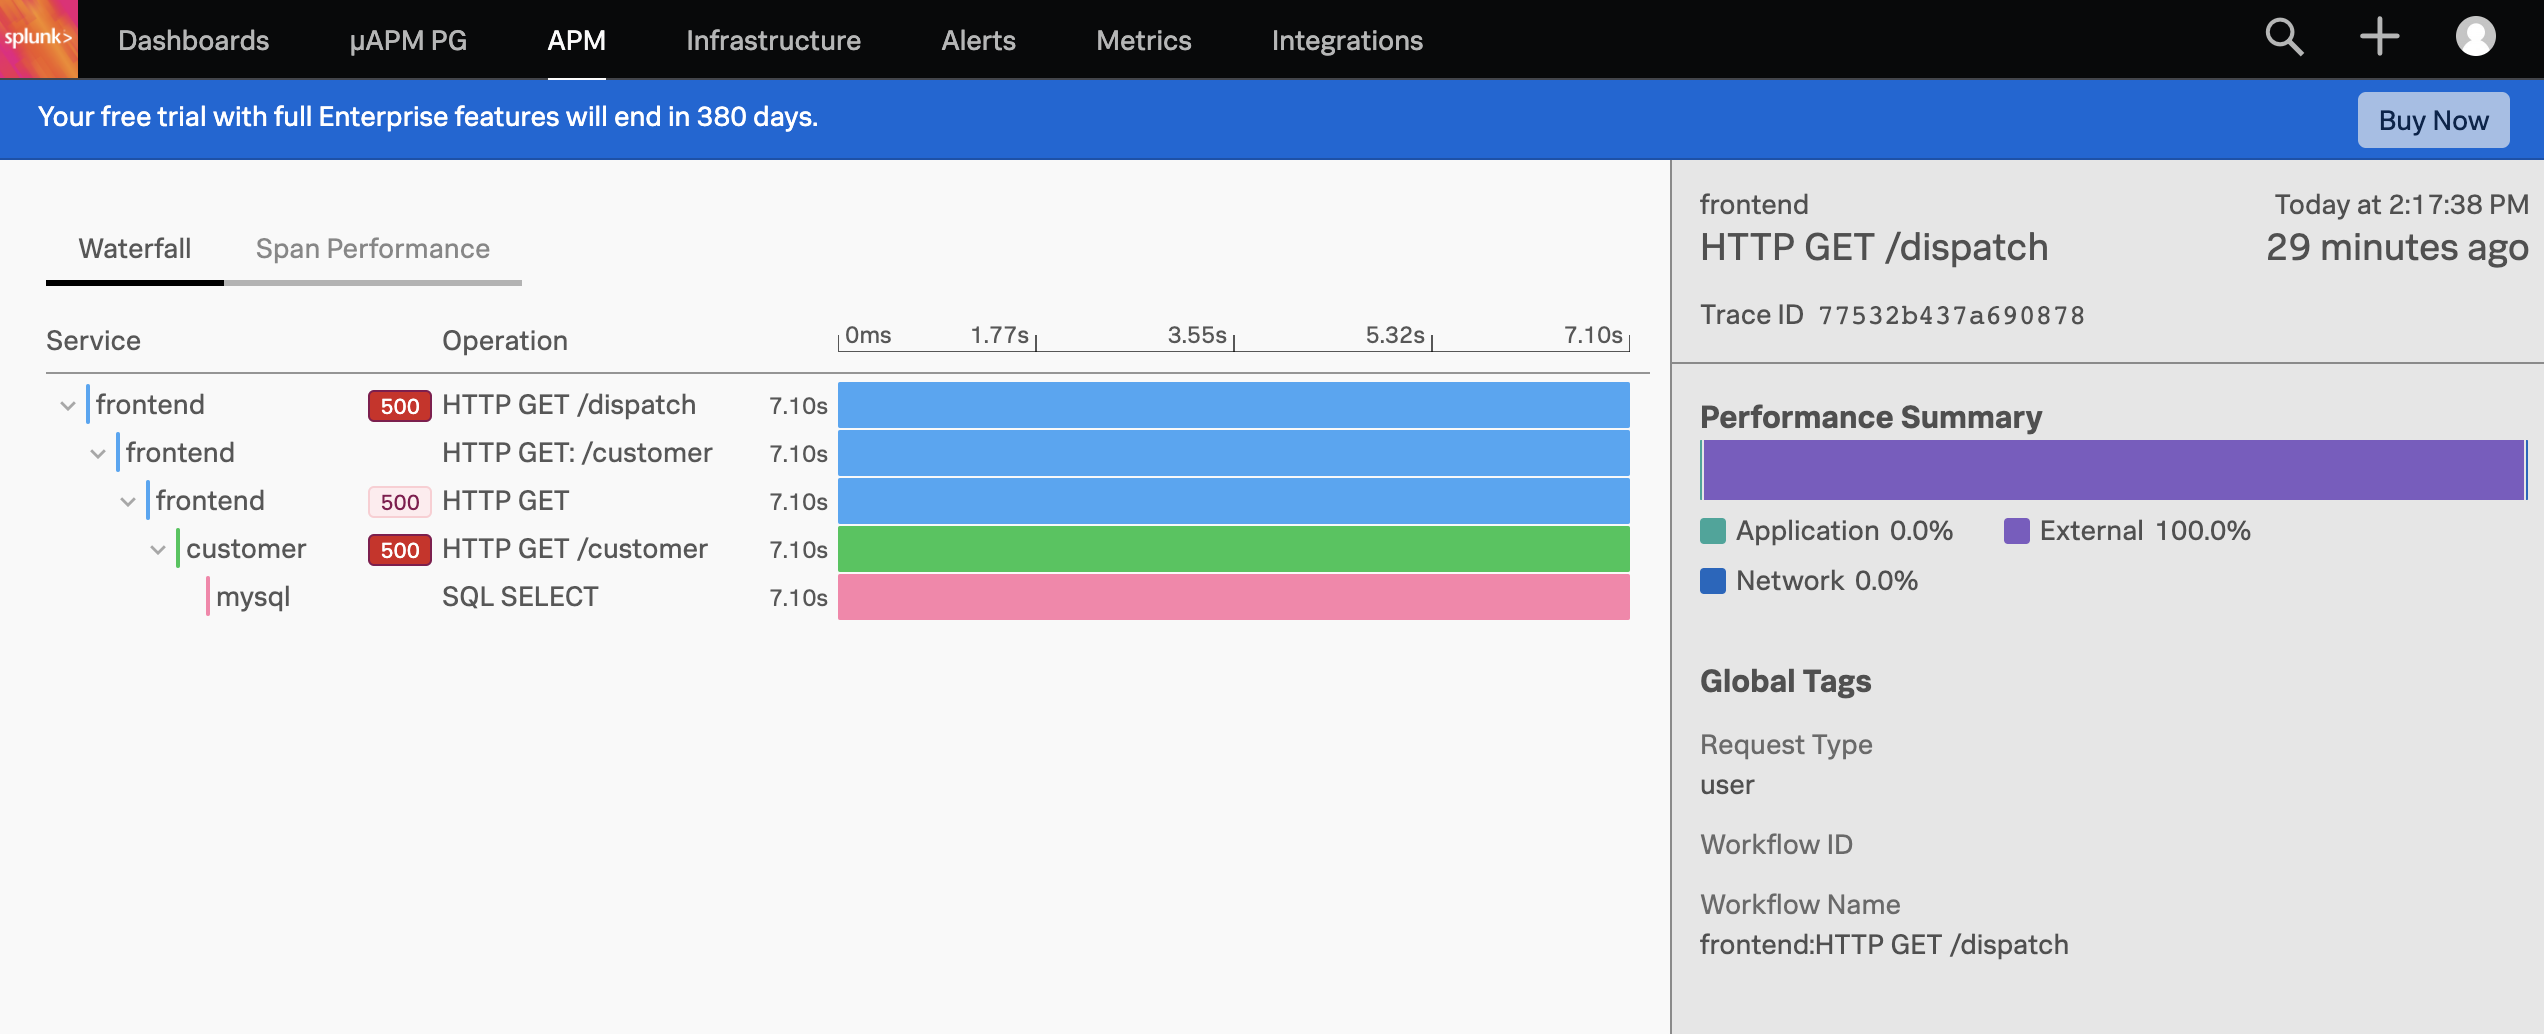The image size is (2544, 1034).
Task: Click the HTTP GET: /customer operation
Action: tap(577, 453)
